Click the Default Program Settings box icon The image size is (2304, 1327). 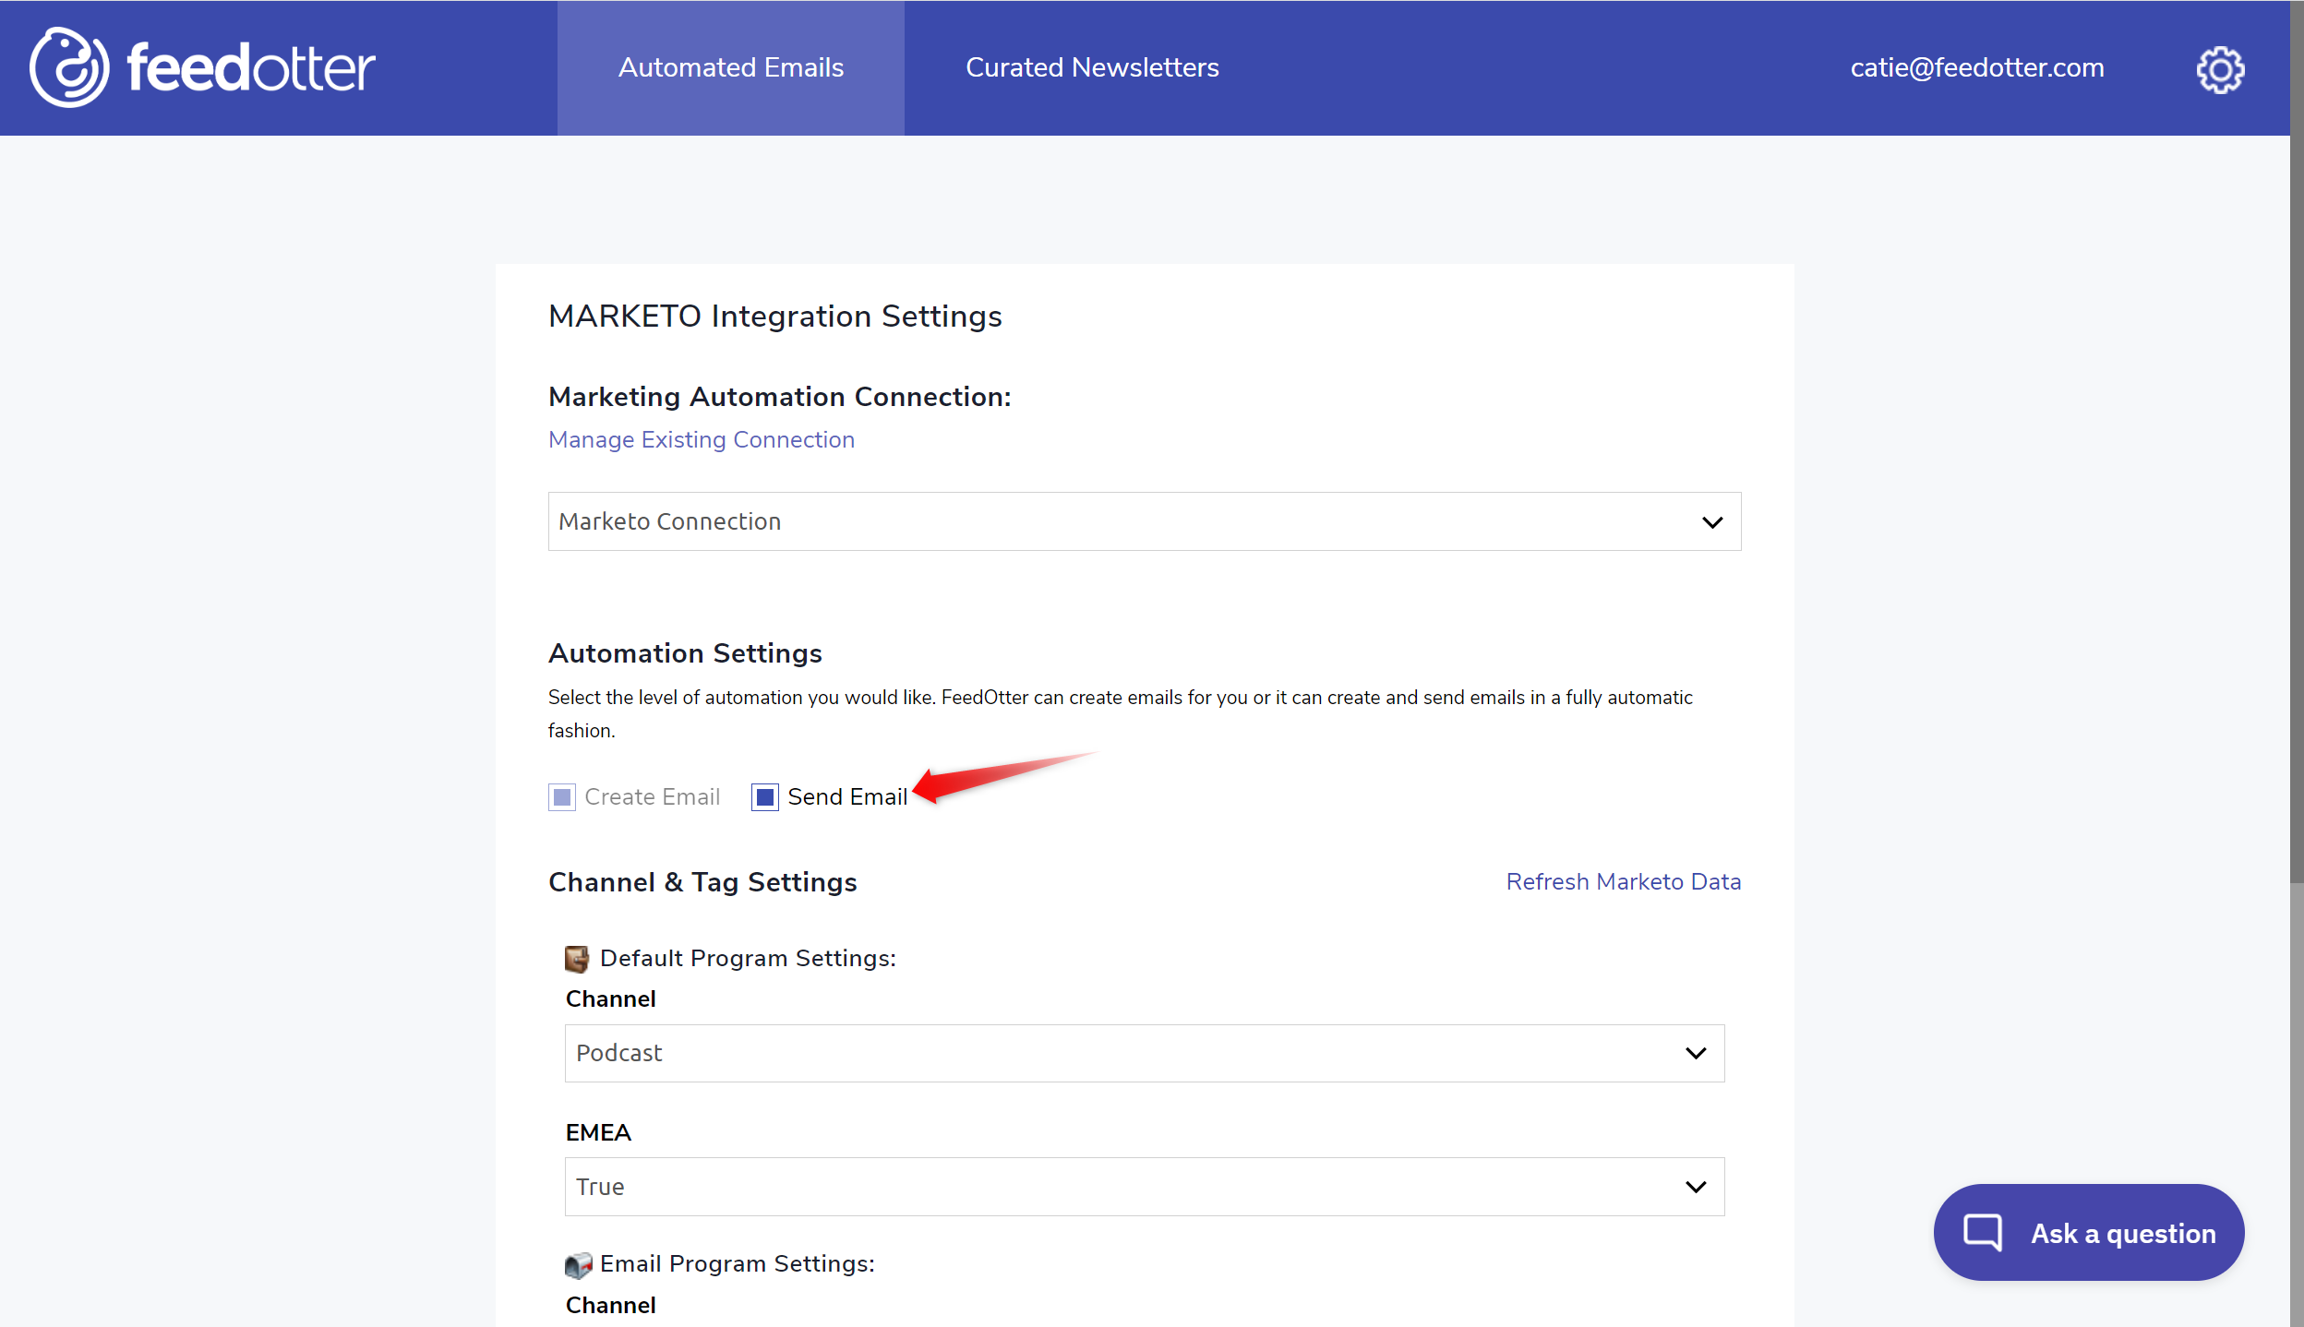pos(577,958)
